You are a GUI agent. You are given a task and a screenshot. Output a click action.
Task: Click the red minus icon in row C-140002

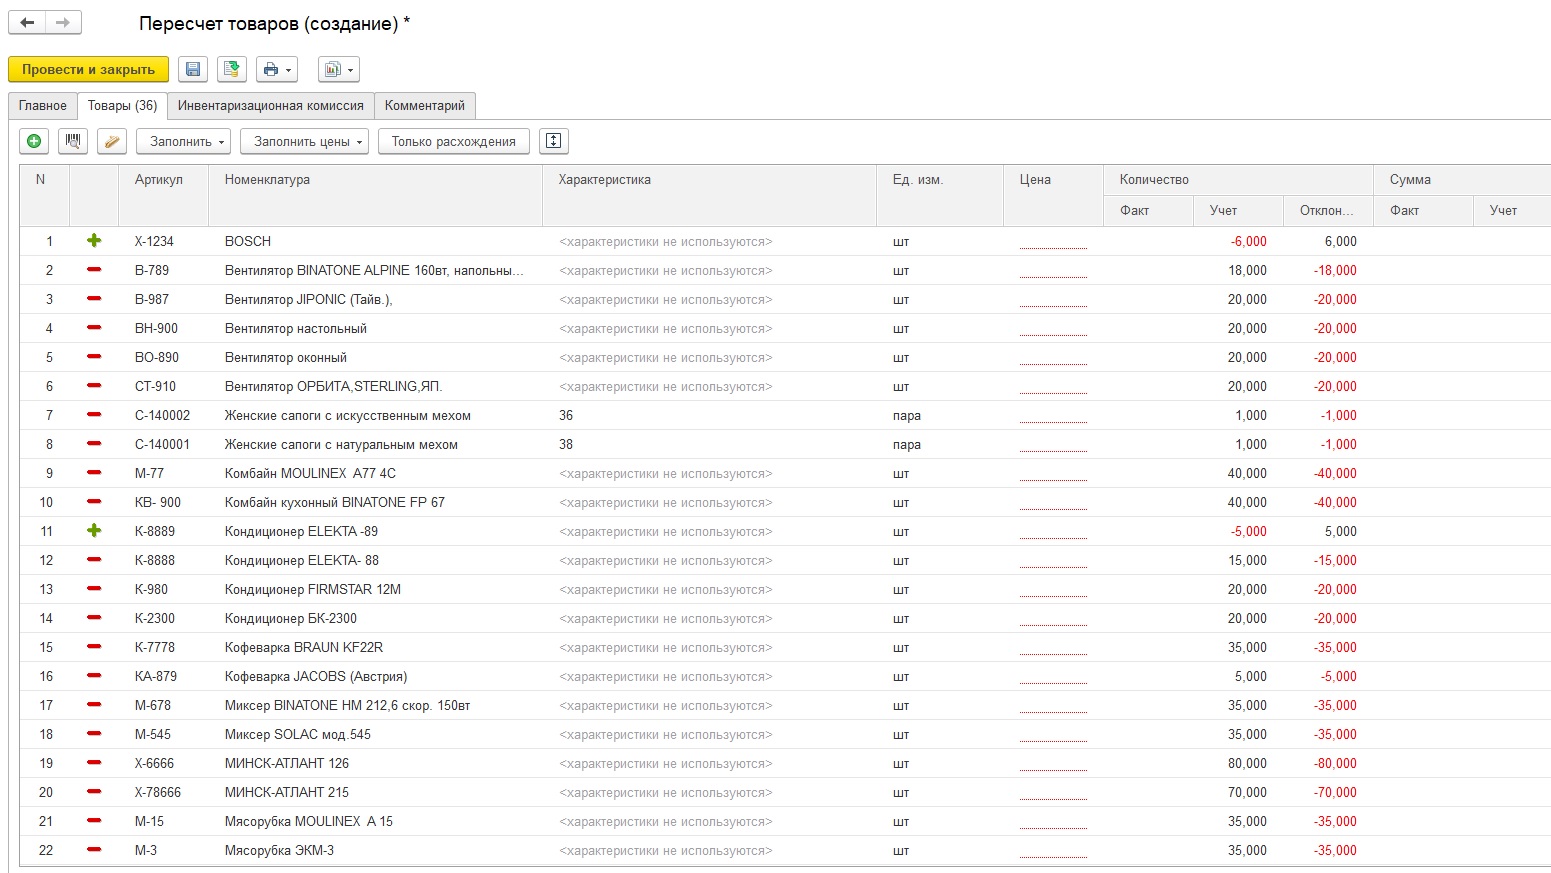94,415
